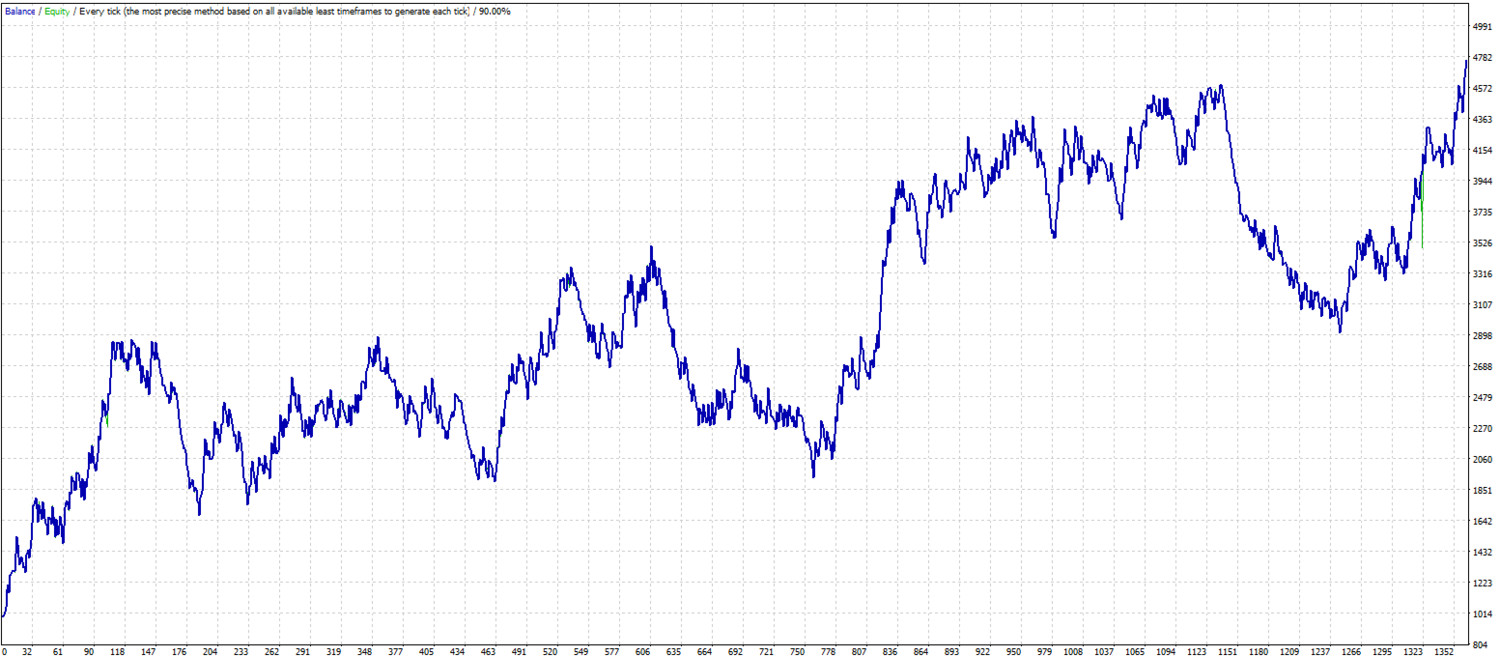Select the 1642 y-axis value
Screen dimensions: 1500x656
point(1483,522)
